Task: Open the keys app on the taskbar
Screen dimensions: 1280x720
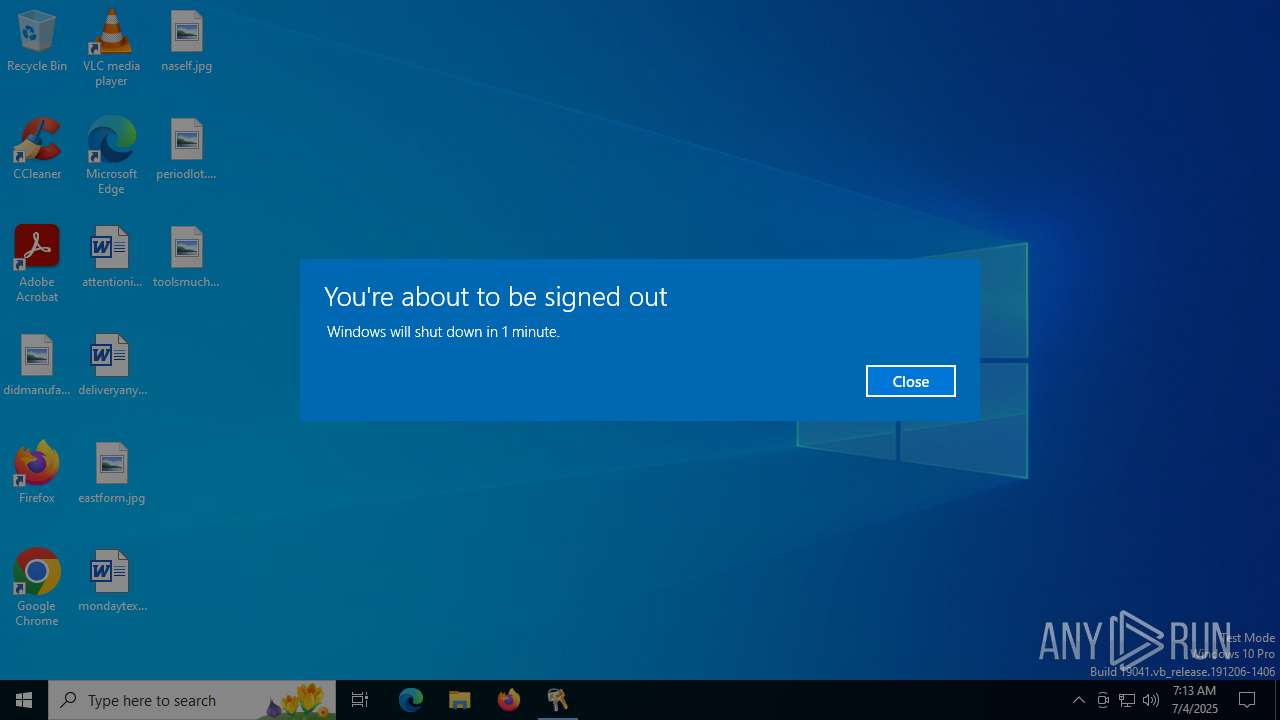Action: coord(557,700)
